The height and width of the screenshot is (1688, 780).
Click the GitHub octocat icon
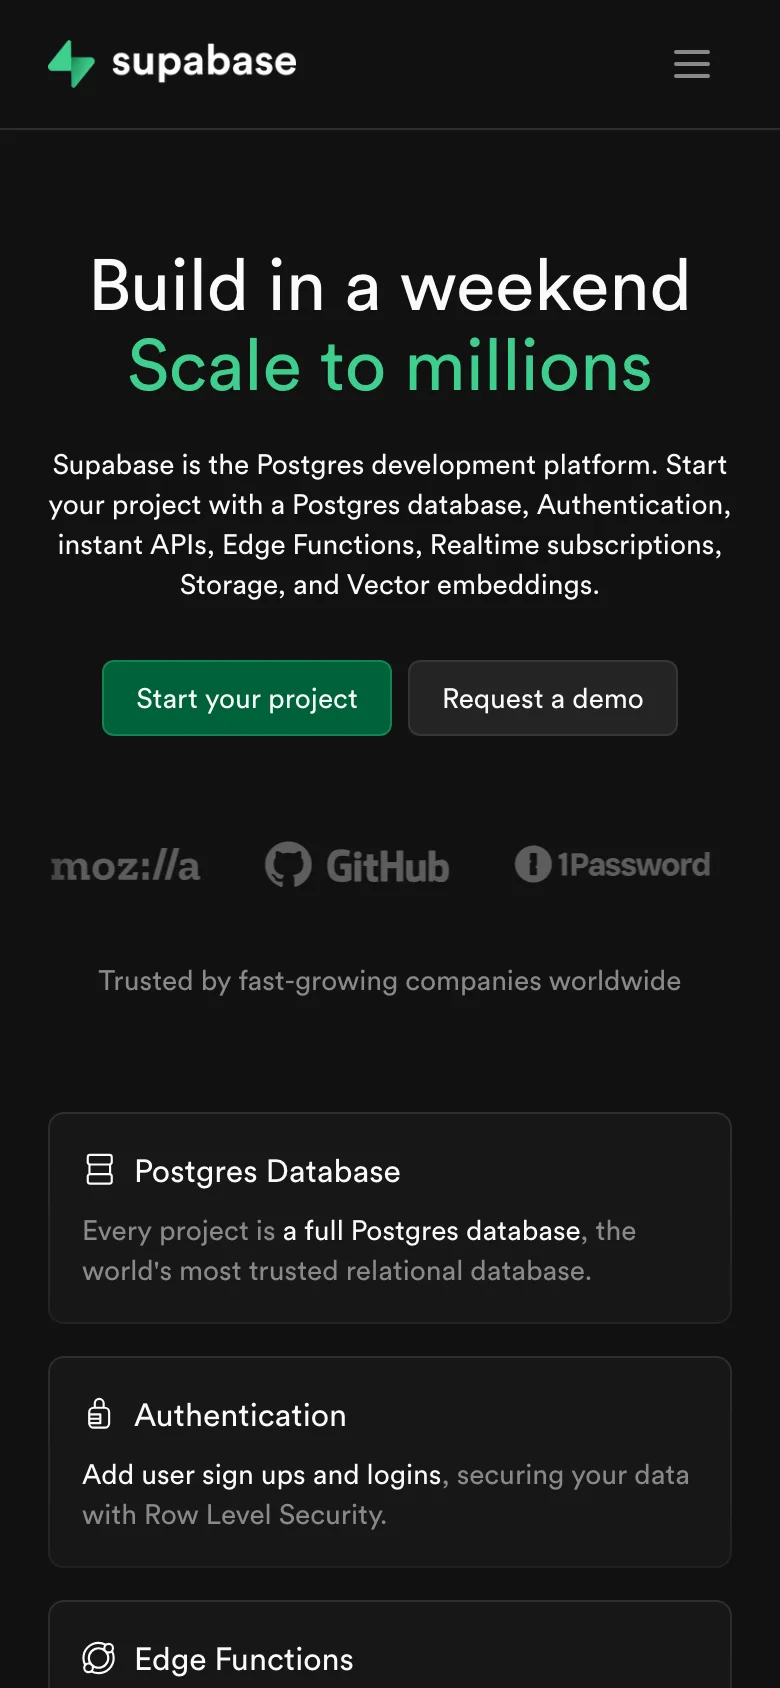pos(288,865)
